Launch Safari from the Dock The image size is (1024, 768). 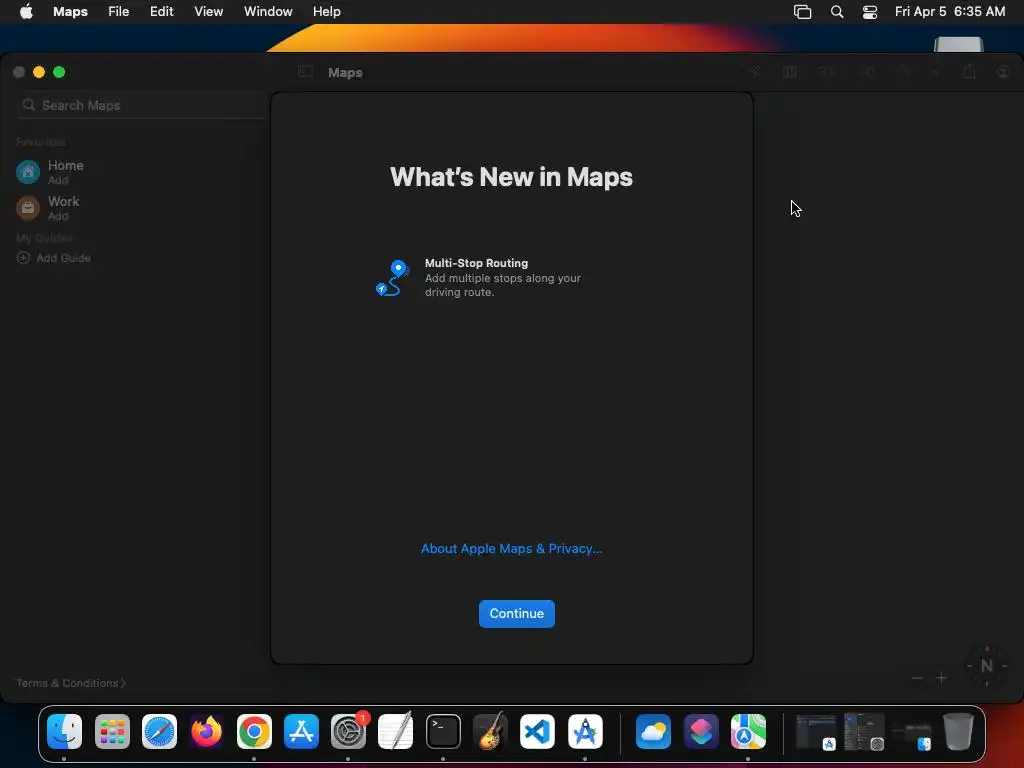159,731
